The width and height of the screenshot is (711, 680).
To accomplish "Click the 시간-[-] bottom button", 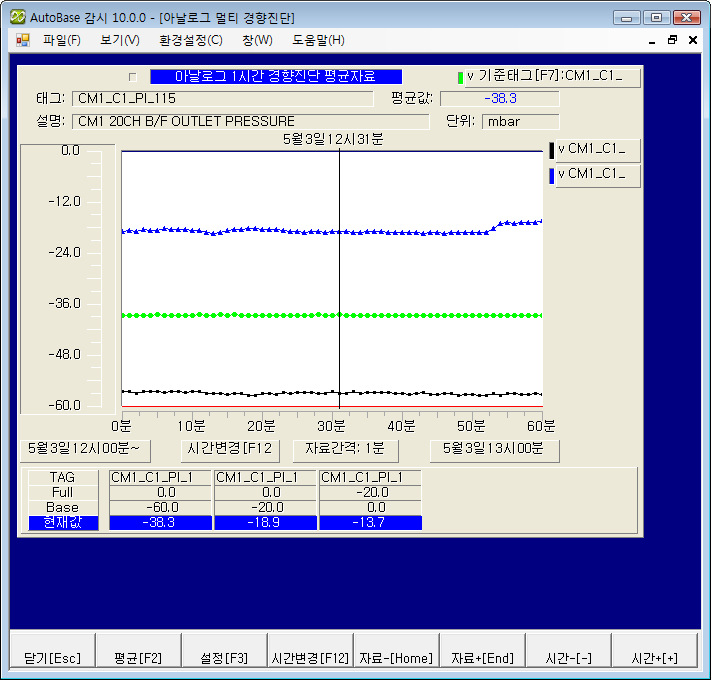I will tap(568, 650).
